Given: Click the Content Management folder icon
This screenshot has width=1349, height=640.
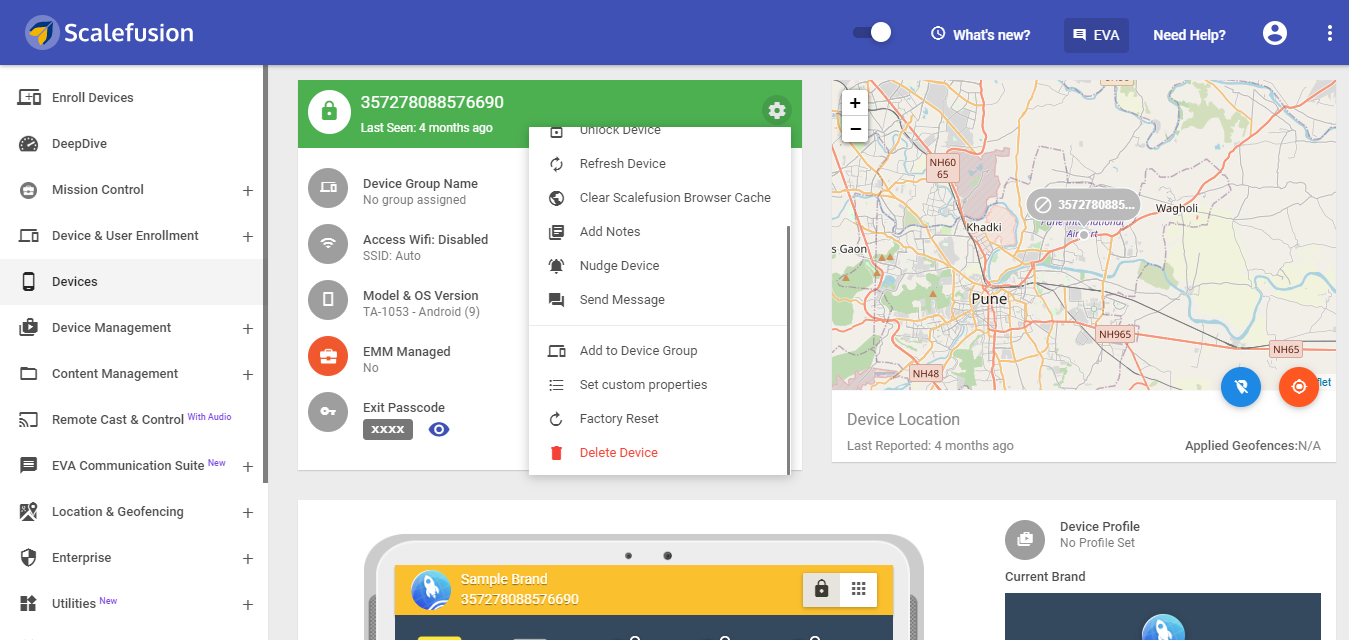Looking at the screenshot, I should point(29,374).
